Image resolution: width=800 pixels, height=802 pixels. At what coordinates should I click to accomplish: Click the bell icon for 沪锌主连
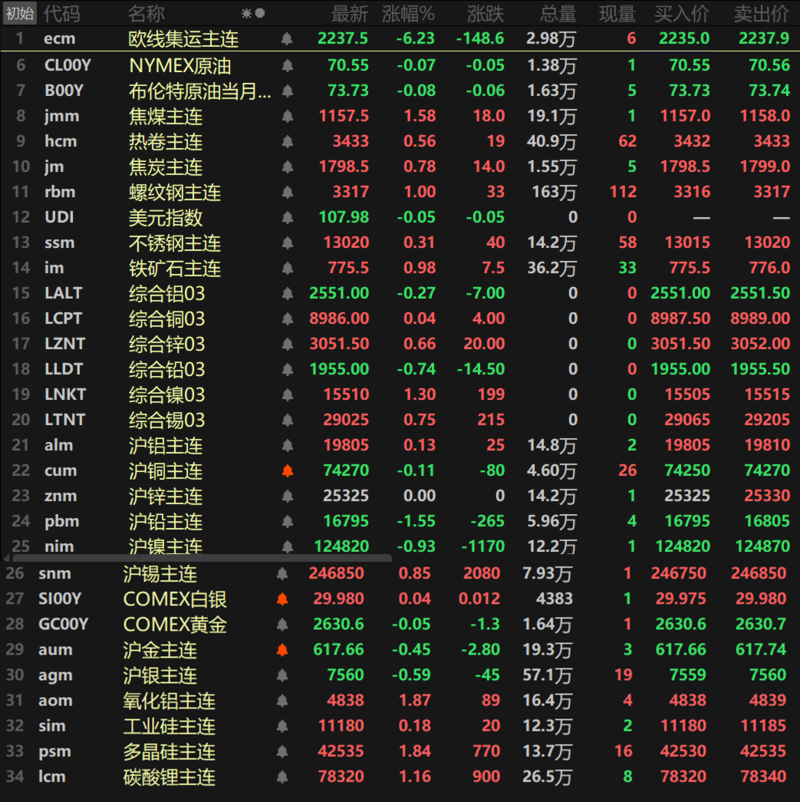tap(287, 496)
